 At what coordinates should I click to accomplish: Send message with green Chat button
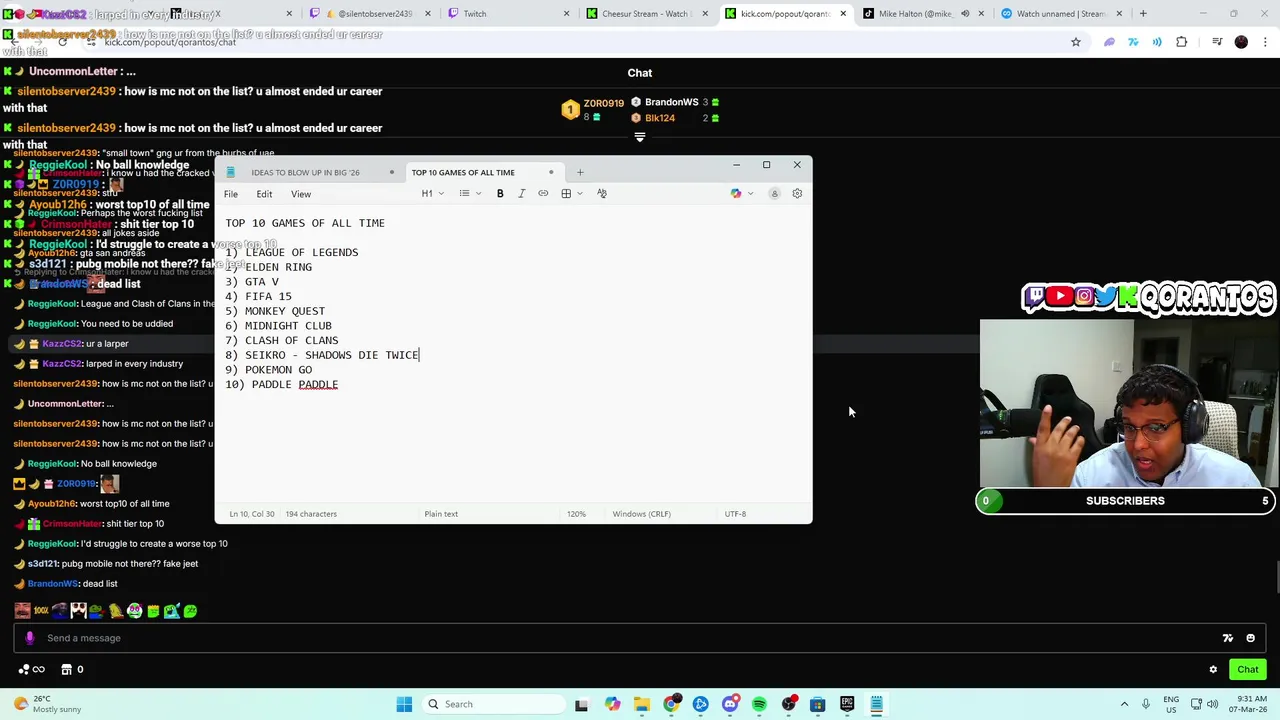pos(1248,670)
